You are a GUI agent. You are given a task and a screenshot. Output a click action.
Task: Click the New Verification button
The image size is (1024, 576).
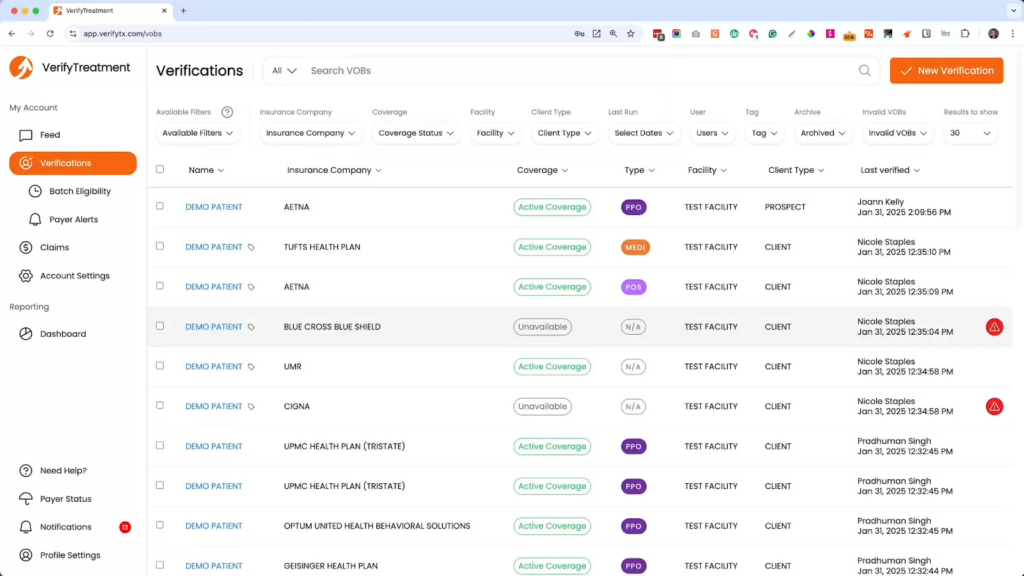[x=946, y=71]
